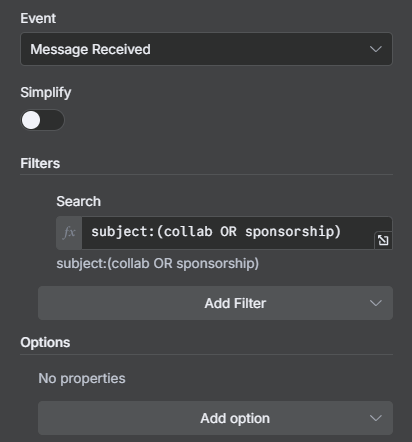412x442 pixels.
Task: Click the grey subject query hint below Search
Action: click(157, 264)
